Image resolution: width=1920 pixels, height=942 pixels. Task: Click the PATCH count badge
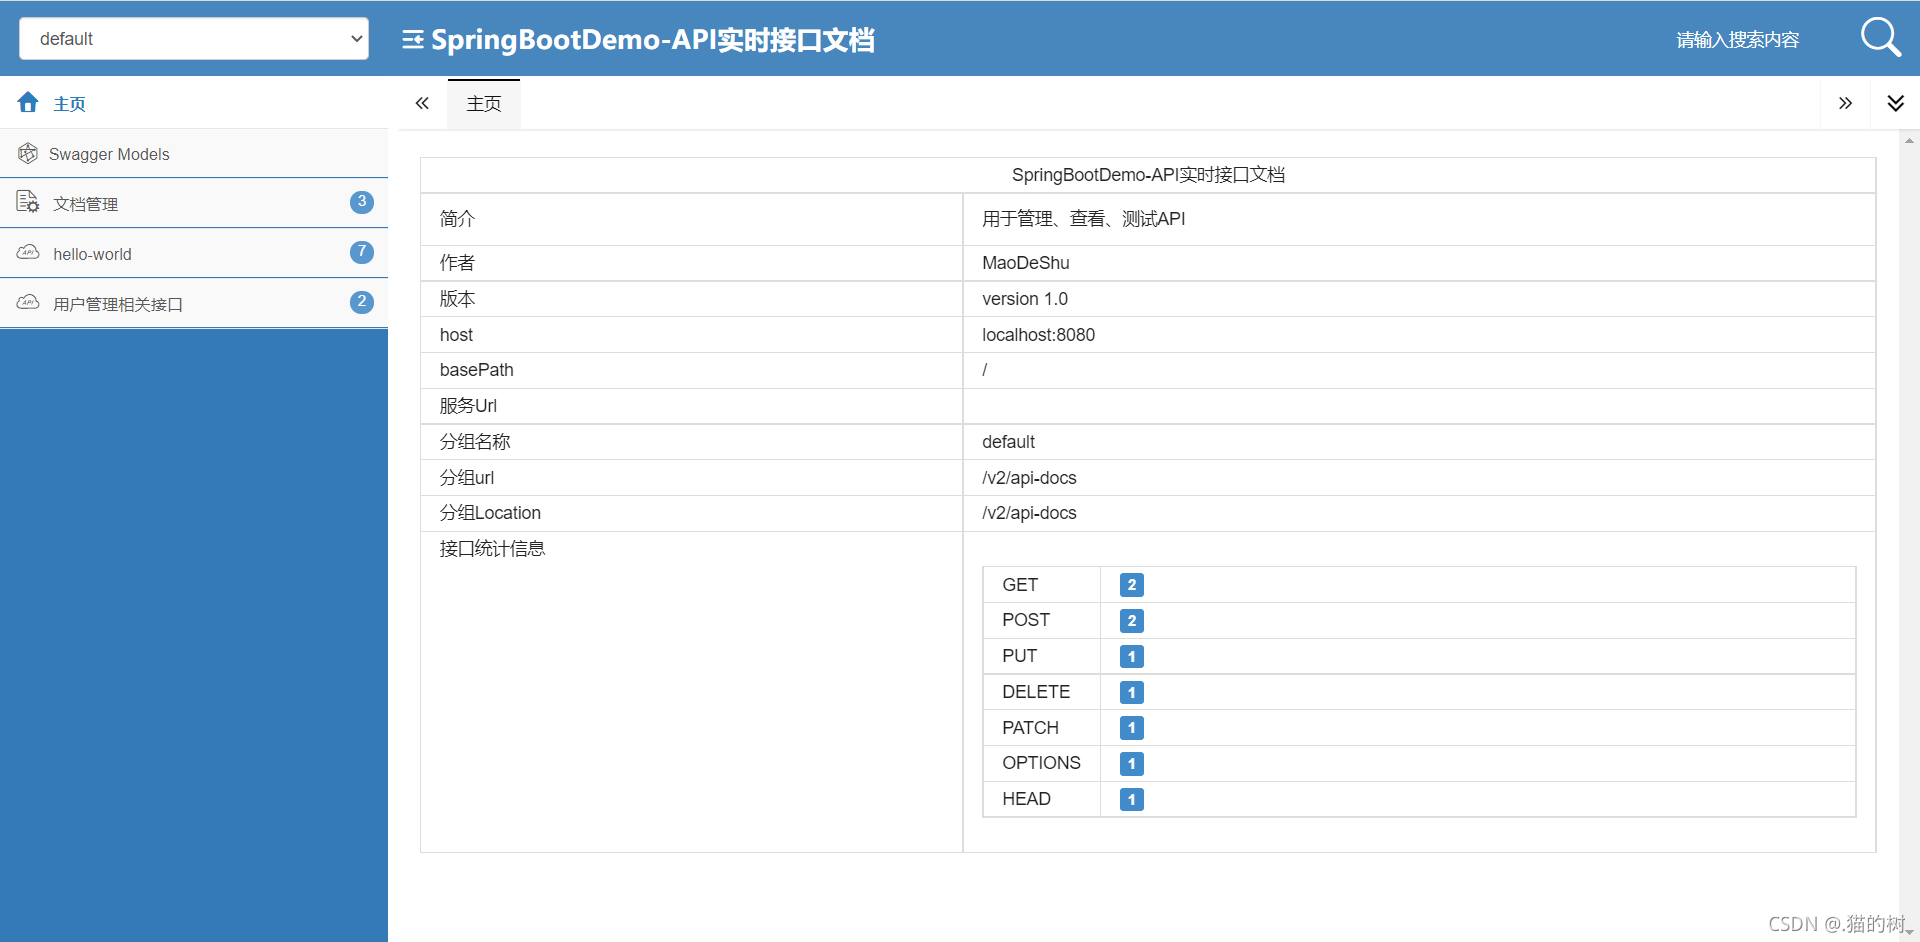tap(1132, 728)
